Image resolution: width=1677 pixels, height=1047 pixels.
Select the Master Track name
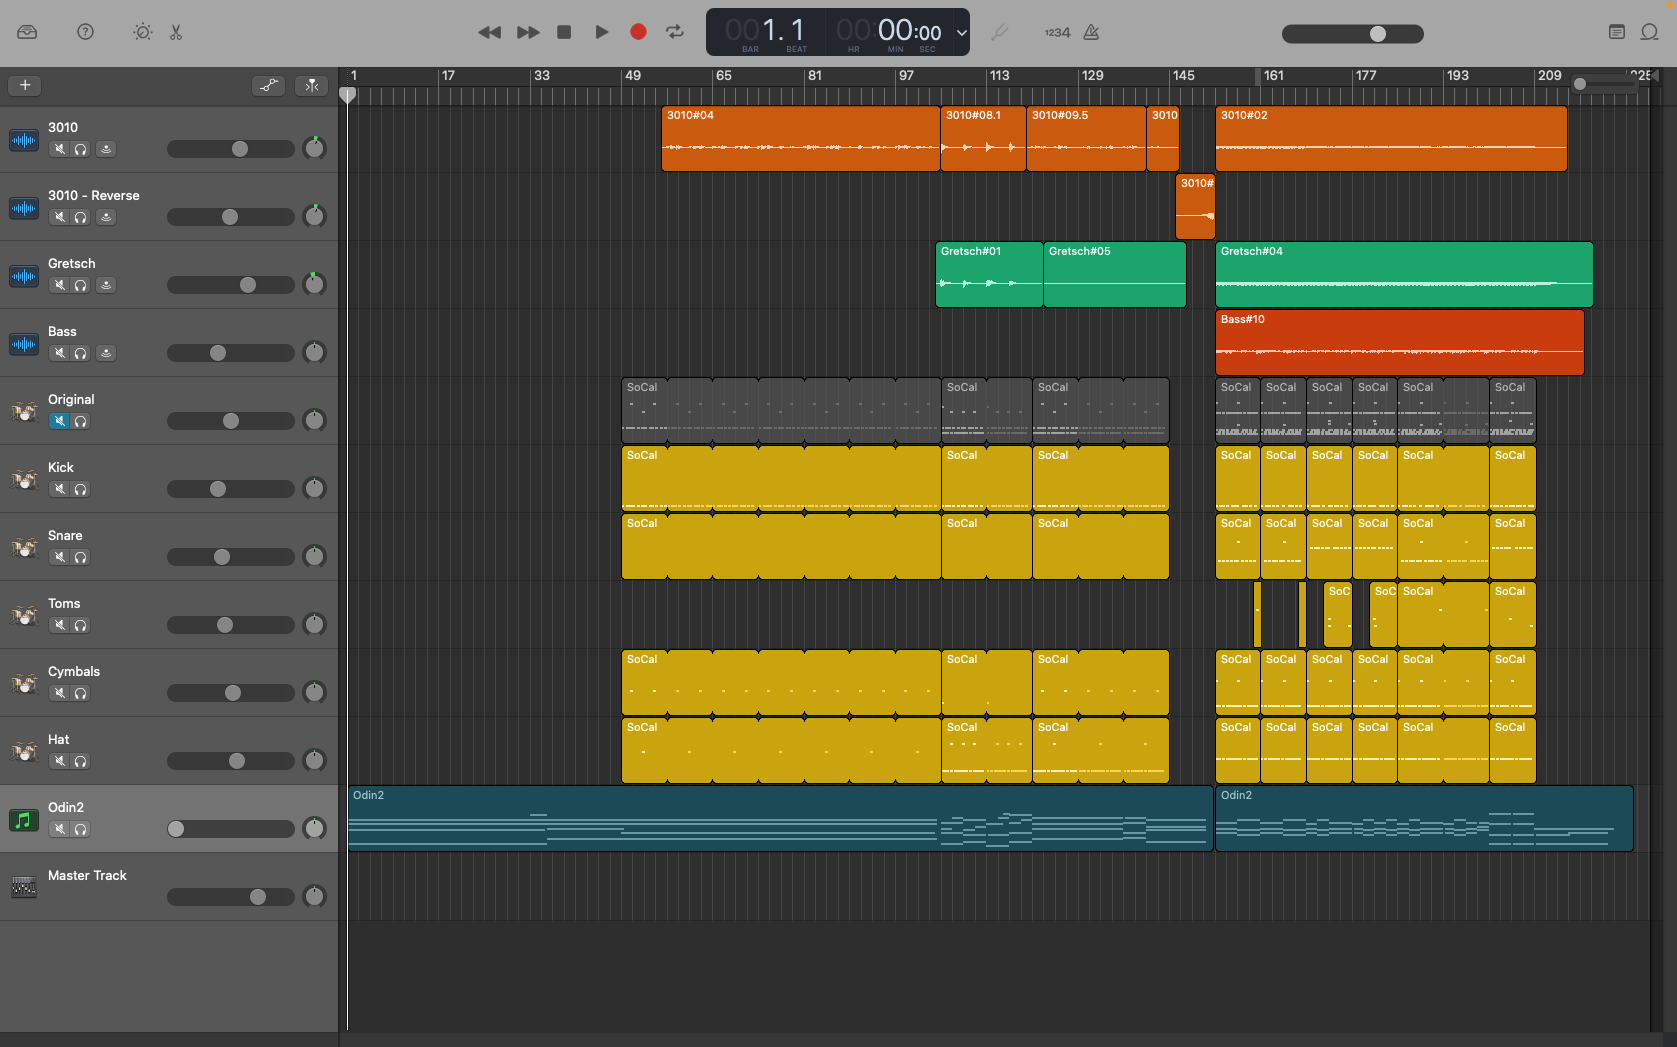[87, 875]
